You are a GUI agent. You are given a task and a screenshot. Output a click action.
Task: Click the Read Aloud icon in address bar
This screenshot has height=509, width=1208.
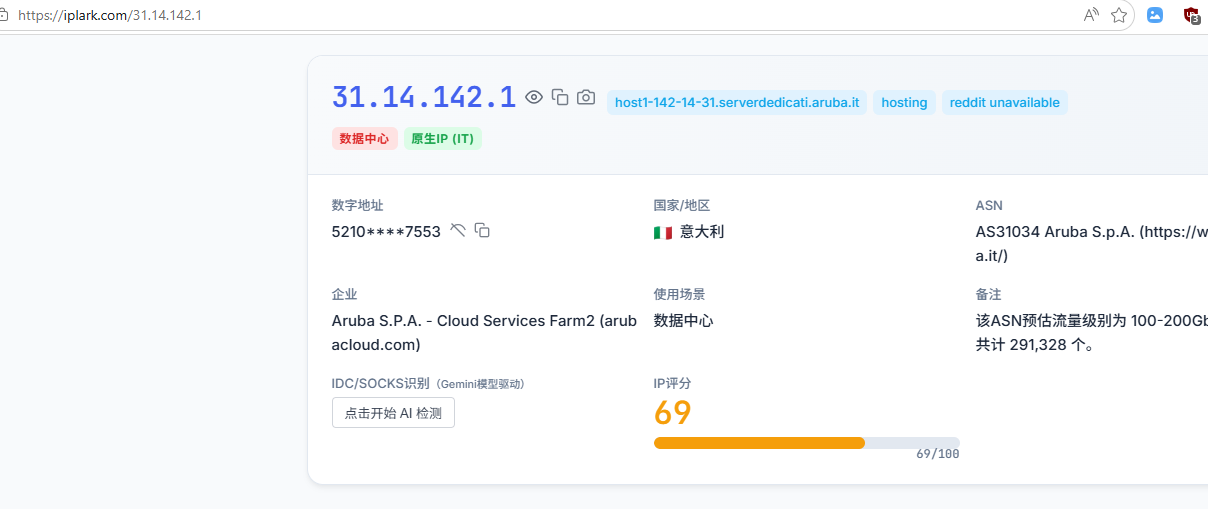point(1091,15)
